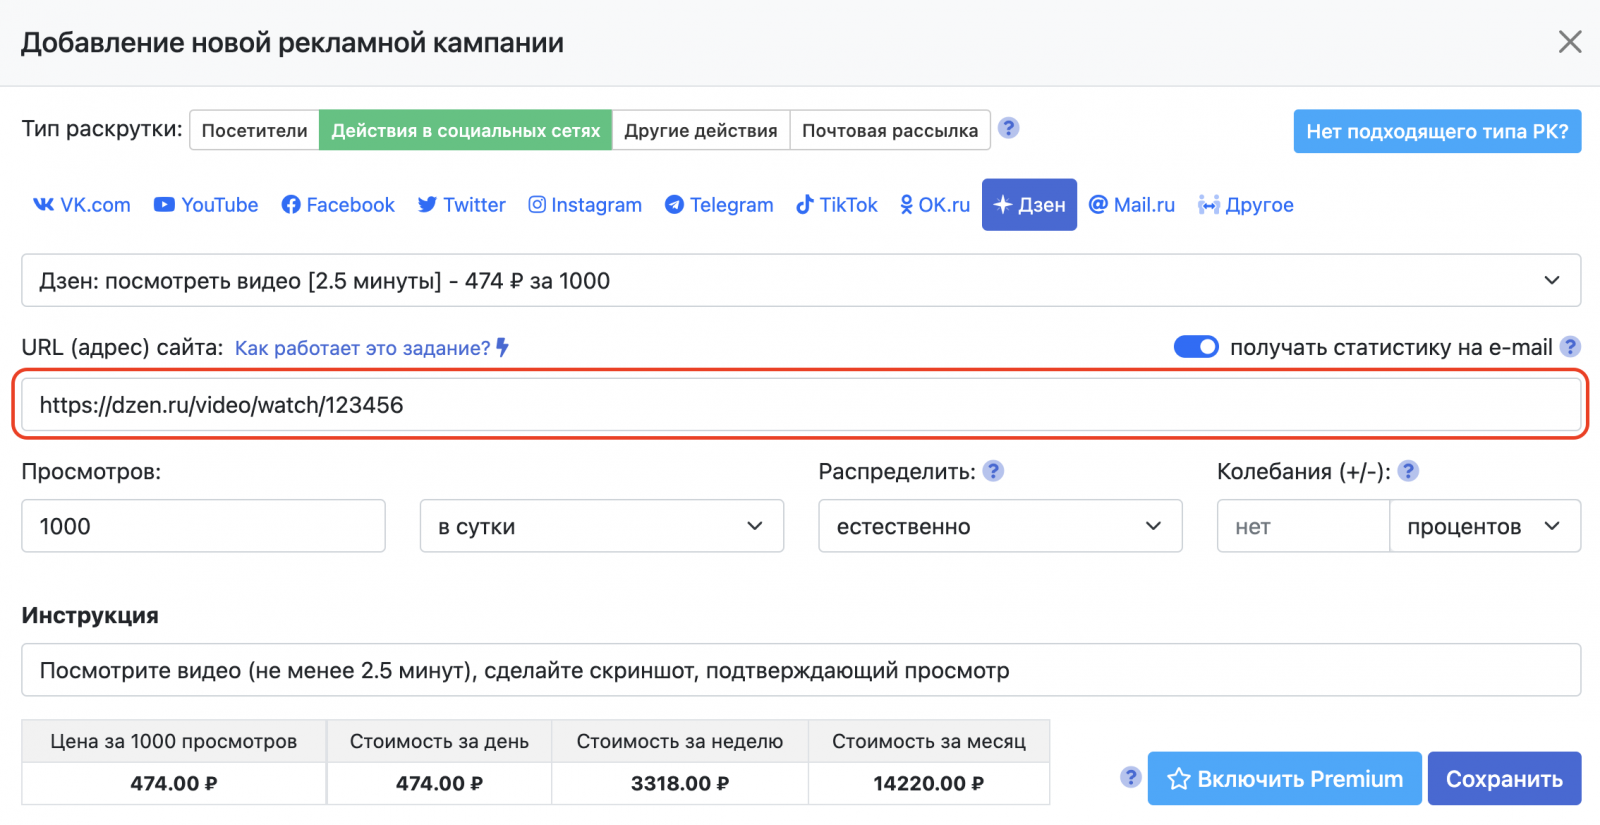Select the Twitter platform
The width and height of the screenshot is (1600, 825).
pyautogui.click(x=461, y=205)
